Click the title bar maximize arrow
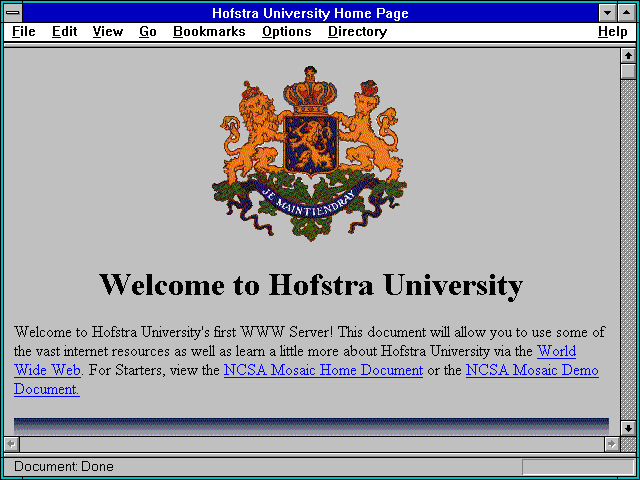This screenshot has height=480, width=640. pyautogui.click(x=627, y=13)
